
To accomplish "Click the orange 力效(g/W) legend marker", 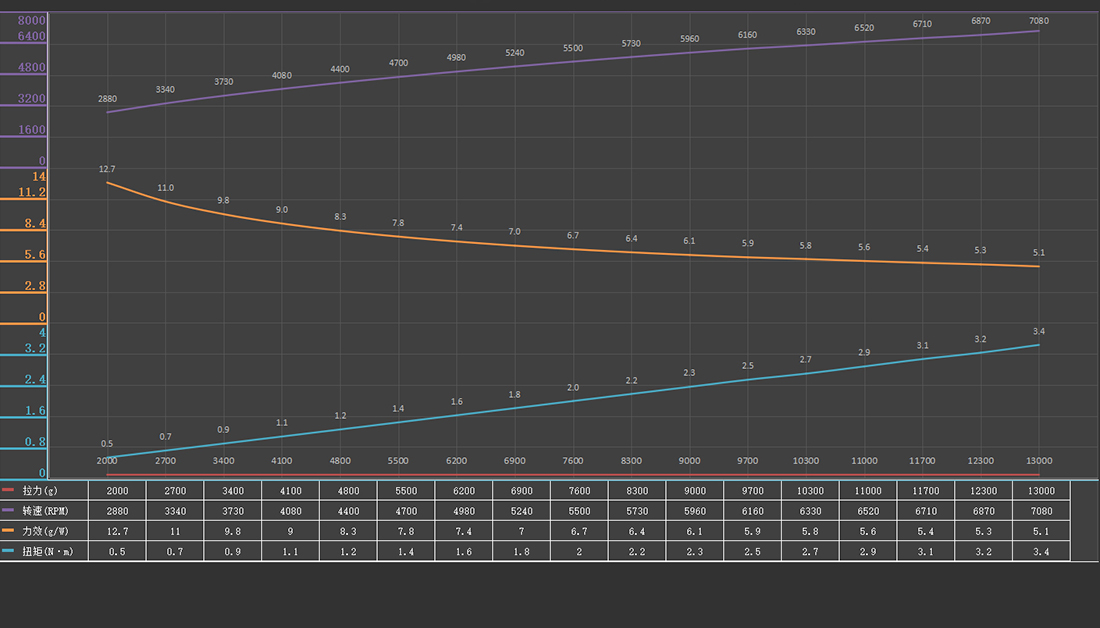I will click(x=9, y=530).
